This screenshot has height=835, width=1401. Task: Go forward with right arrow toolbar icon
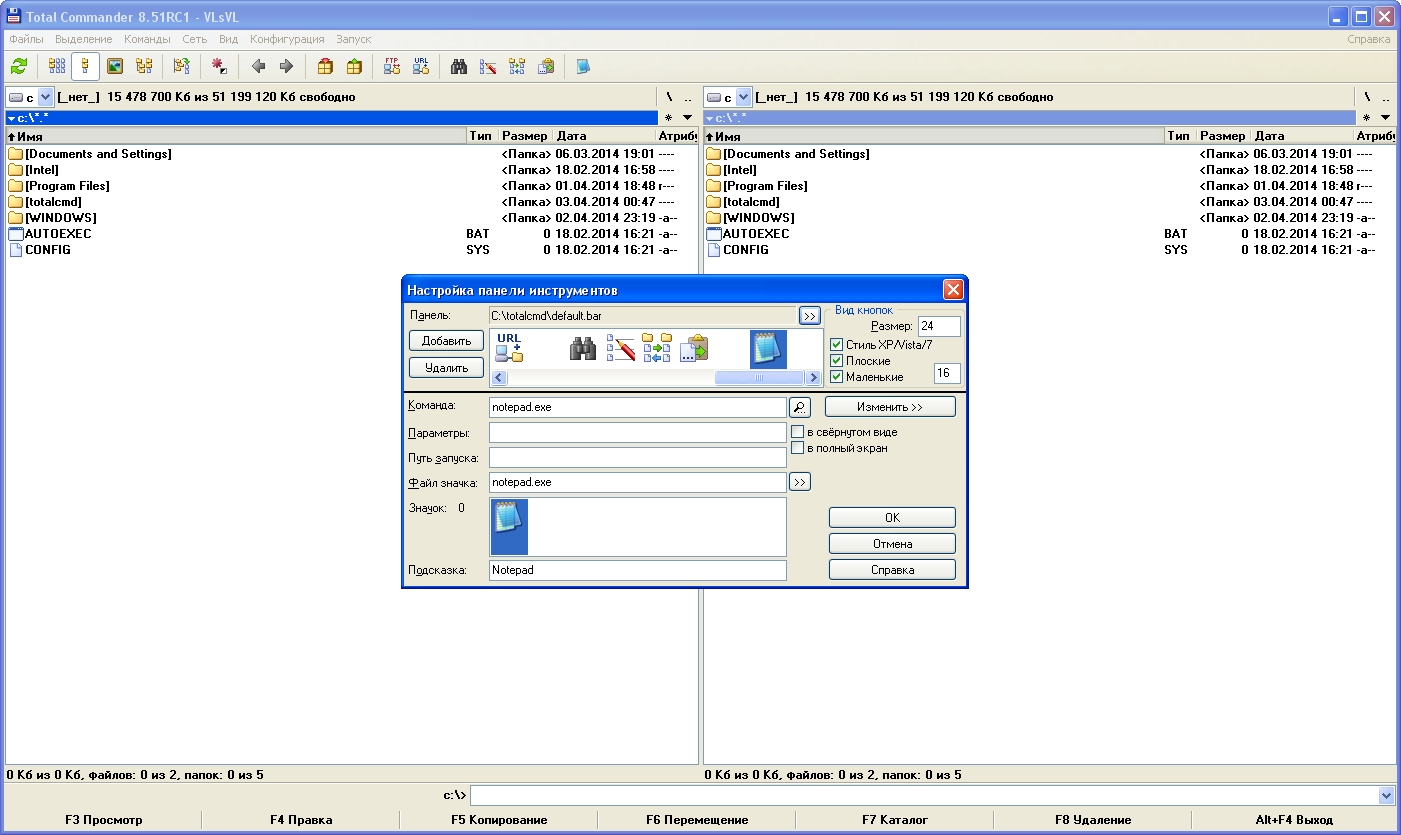286,67
